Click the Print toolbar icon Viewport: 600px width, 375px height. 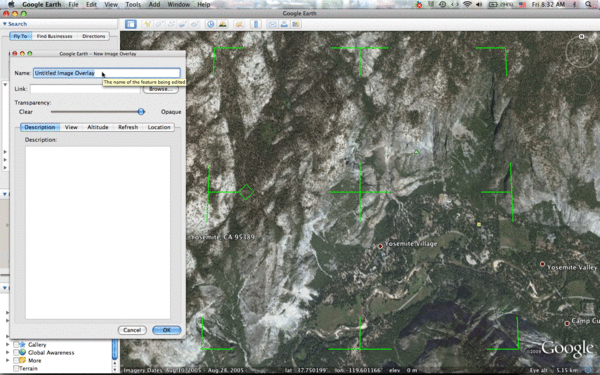284,24
